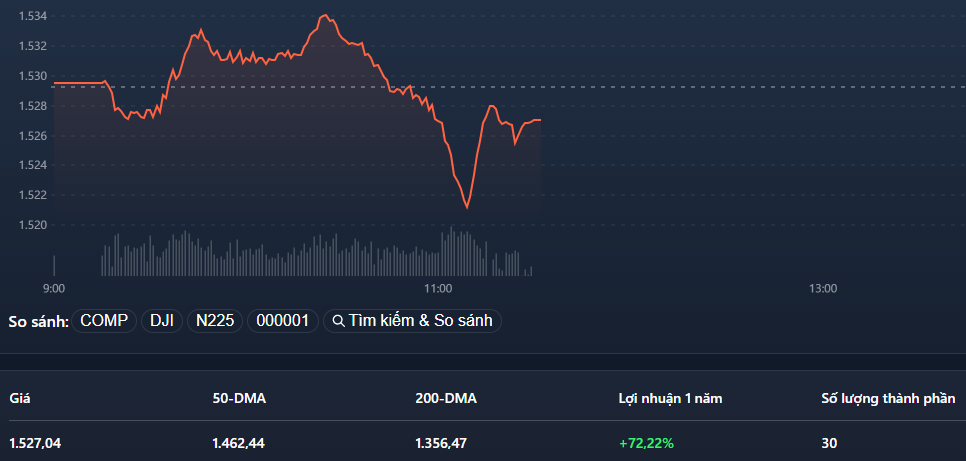This screenshot has width=966, height=461.
Task: Click the 11:00 time axis label
Action: [438, 288]
